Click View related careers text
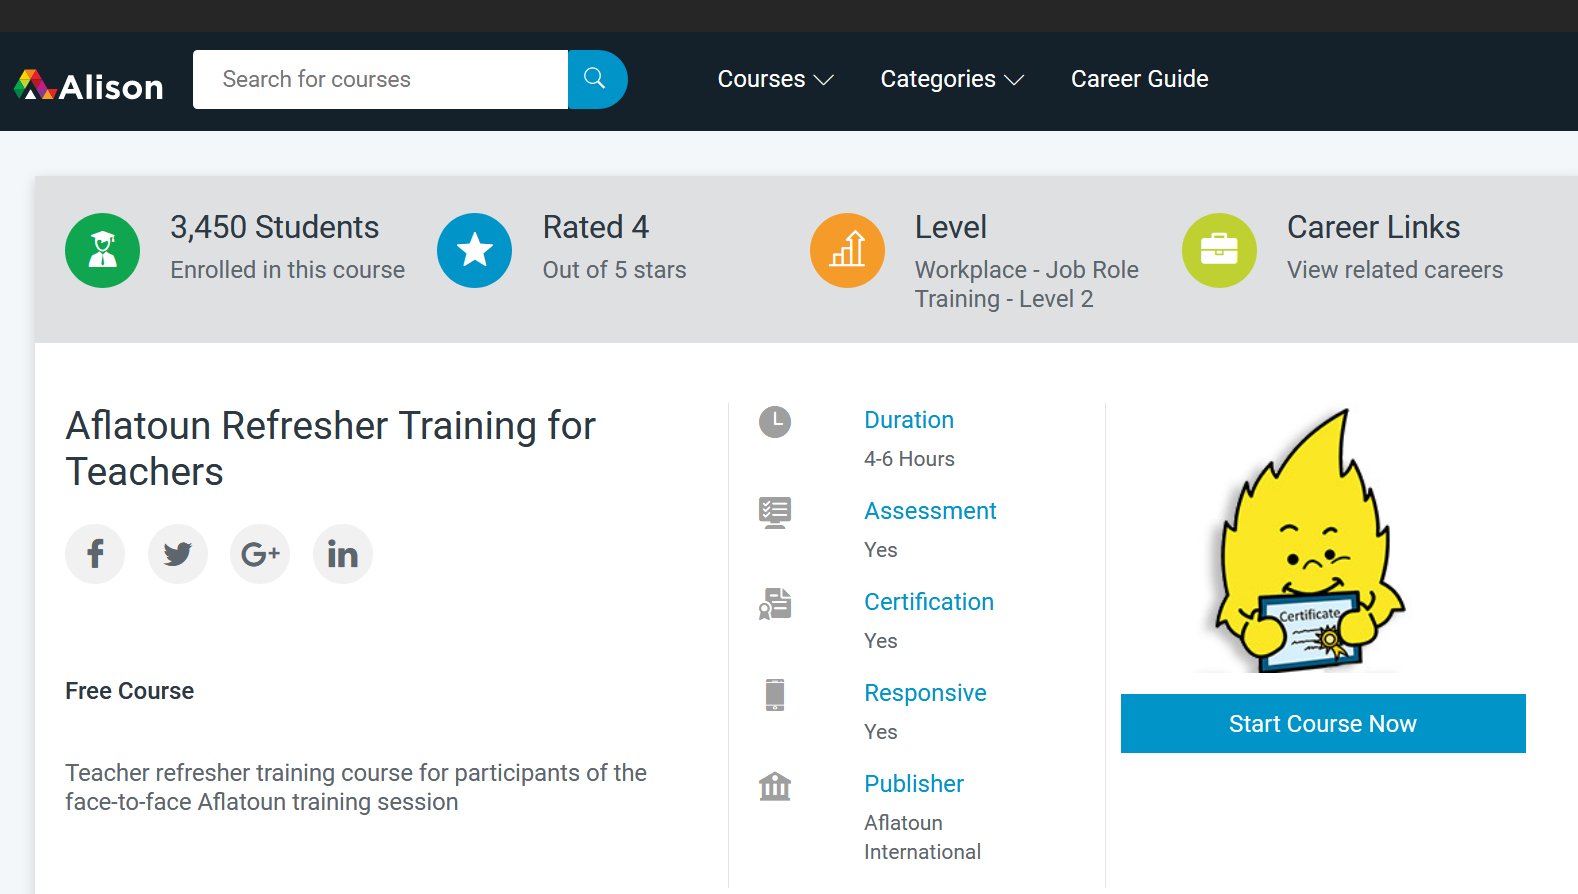 click(x=1395, y=270)
